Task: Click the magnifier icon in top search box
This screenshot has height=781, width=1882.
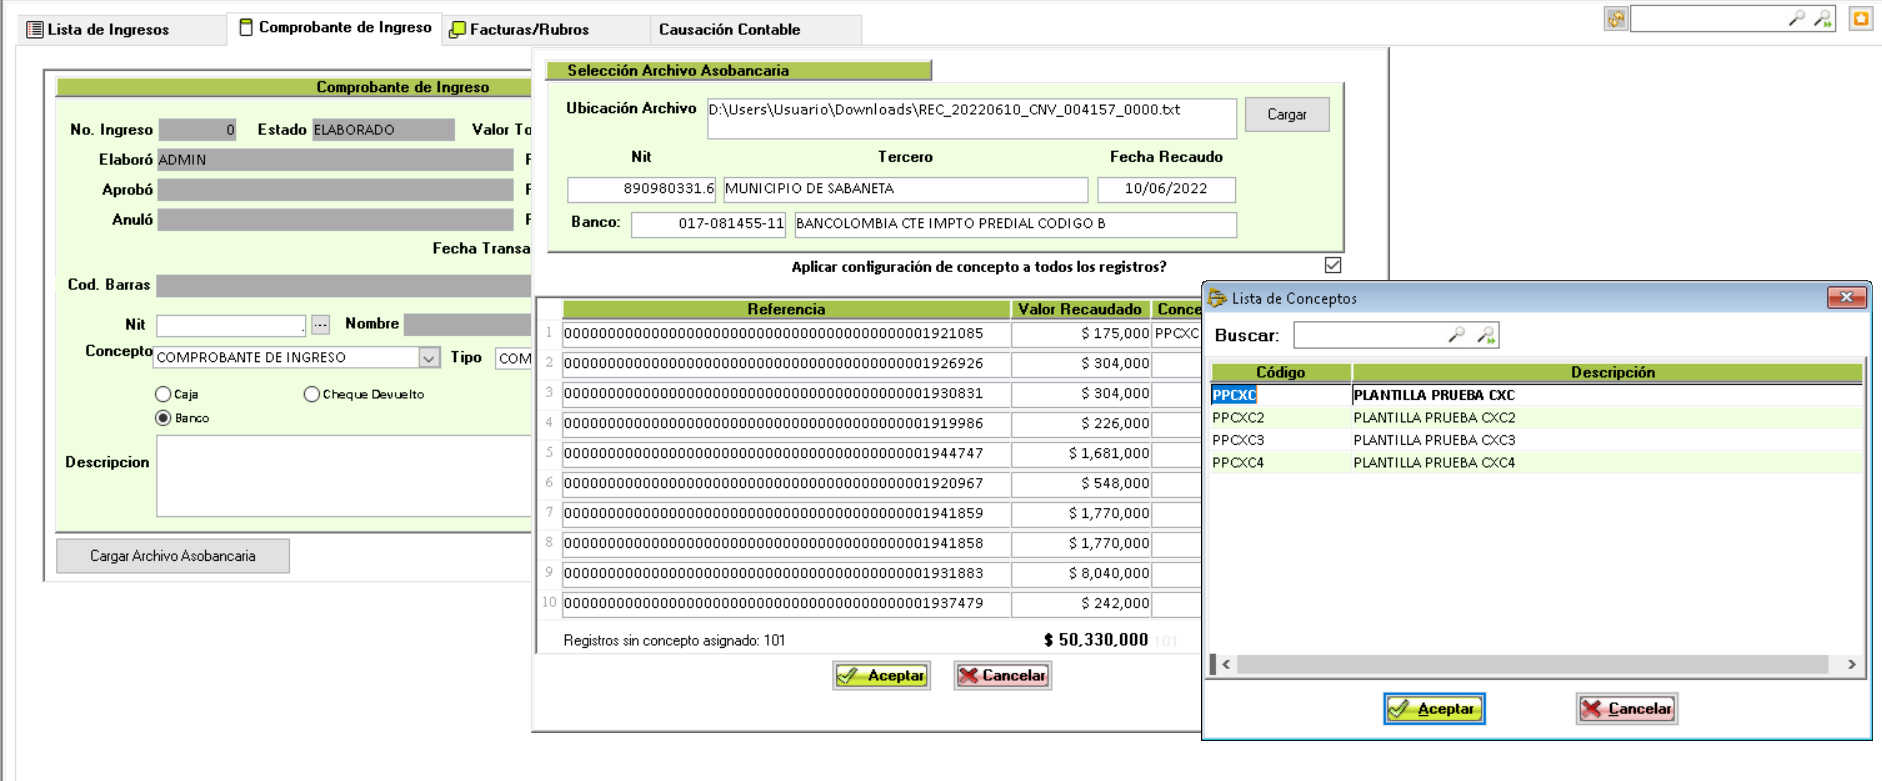Action: 1796,19
